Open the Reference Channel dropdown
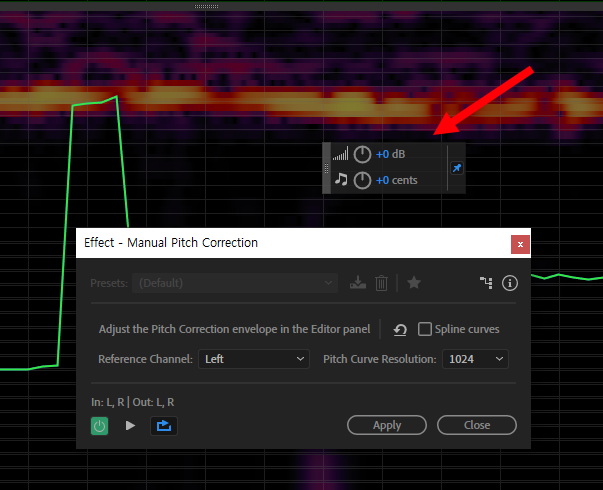The width and height of the screenshot is (603, 490). 254,359
